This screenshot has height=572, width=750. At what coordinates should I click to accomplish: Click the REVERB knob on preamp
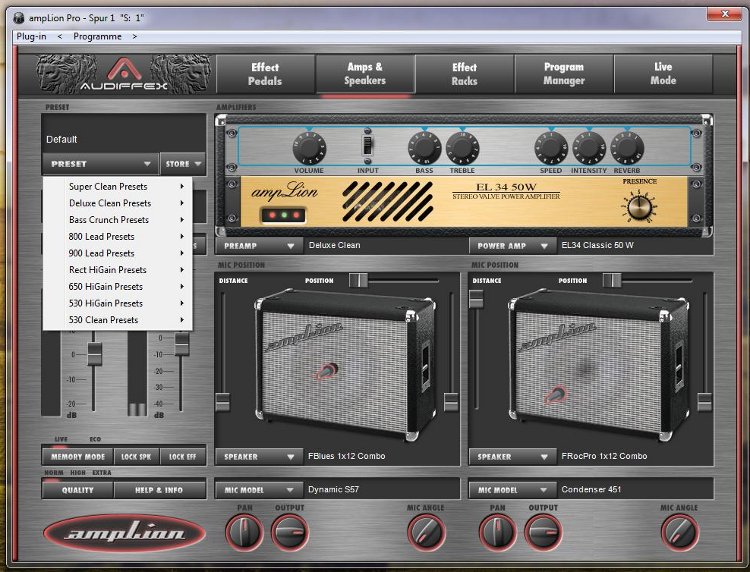tap(627, 148)
